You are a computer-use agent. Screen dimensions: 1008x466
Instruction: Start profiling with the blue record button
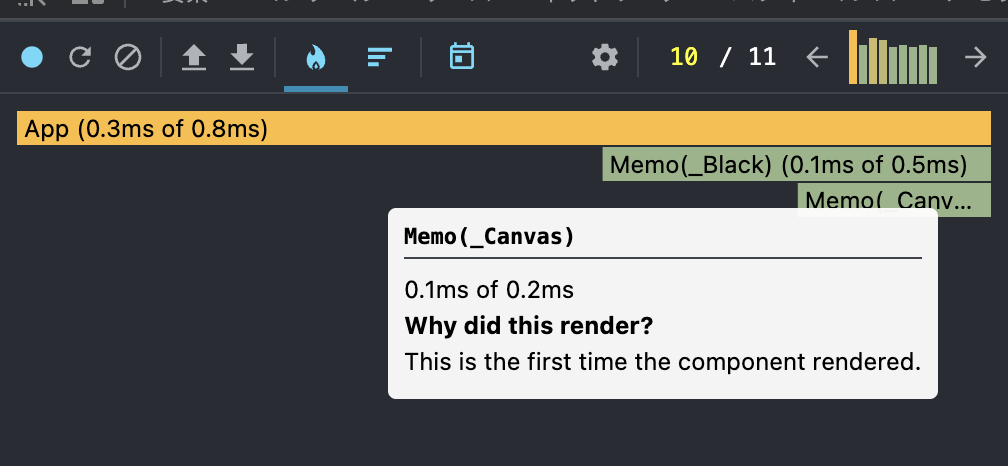[x=32, y=58]
